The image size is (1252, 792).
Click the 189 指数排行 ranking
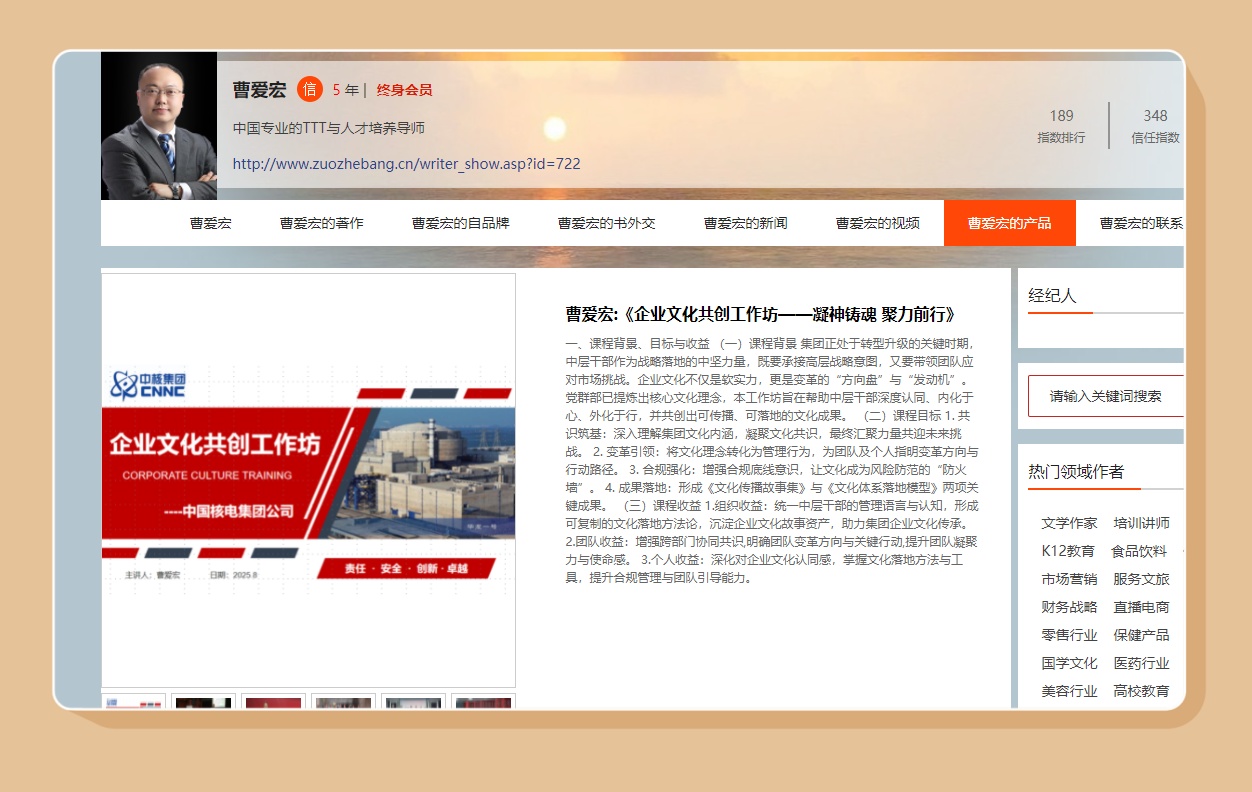click(1061, 126)
